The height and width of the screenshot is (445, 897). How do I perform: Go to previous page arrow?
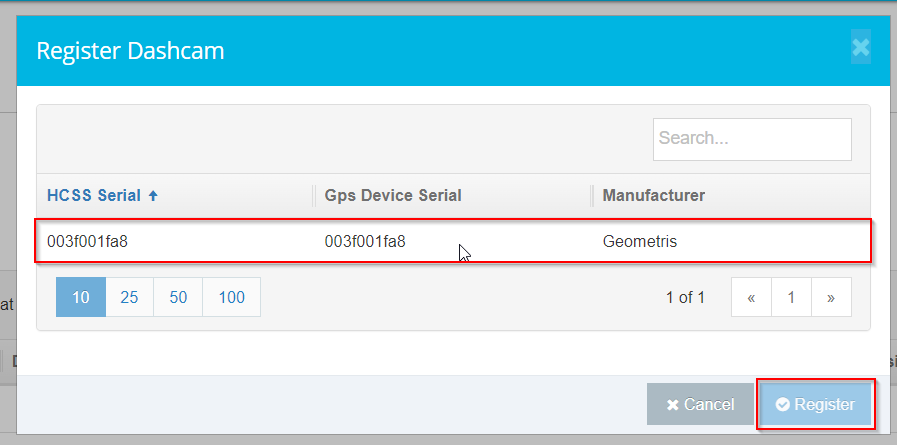click(751, 297)
